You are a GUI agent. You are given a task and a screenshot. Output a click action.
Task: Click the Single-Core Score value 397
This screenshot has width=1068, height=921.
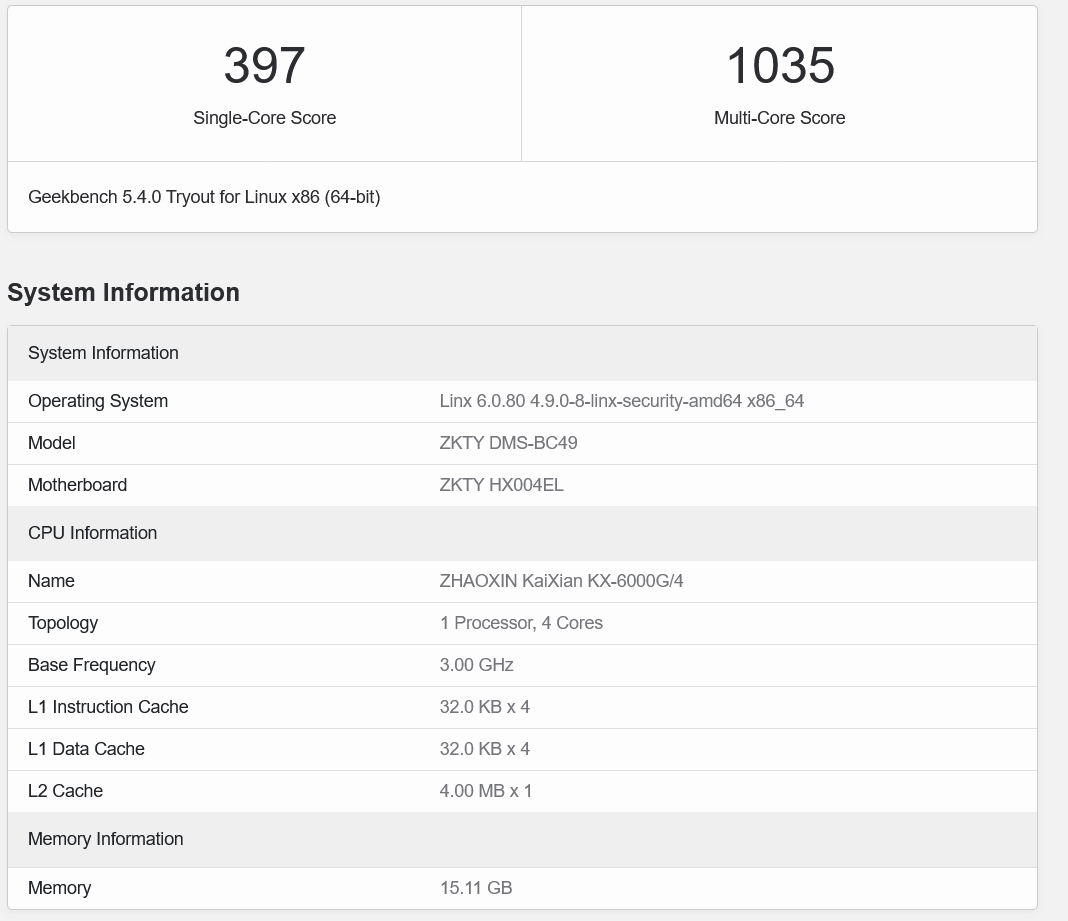tap(264, 66)
